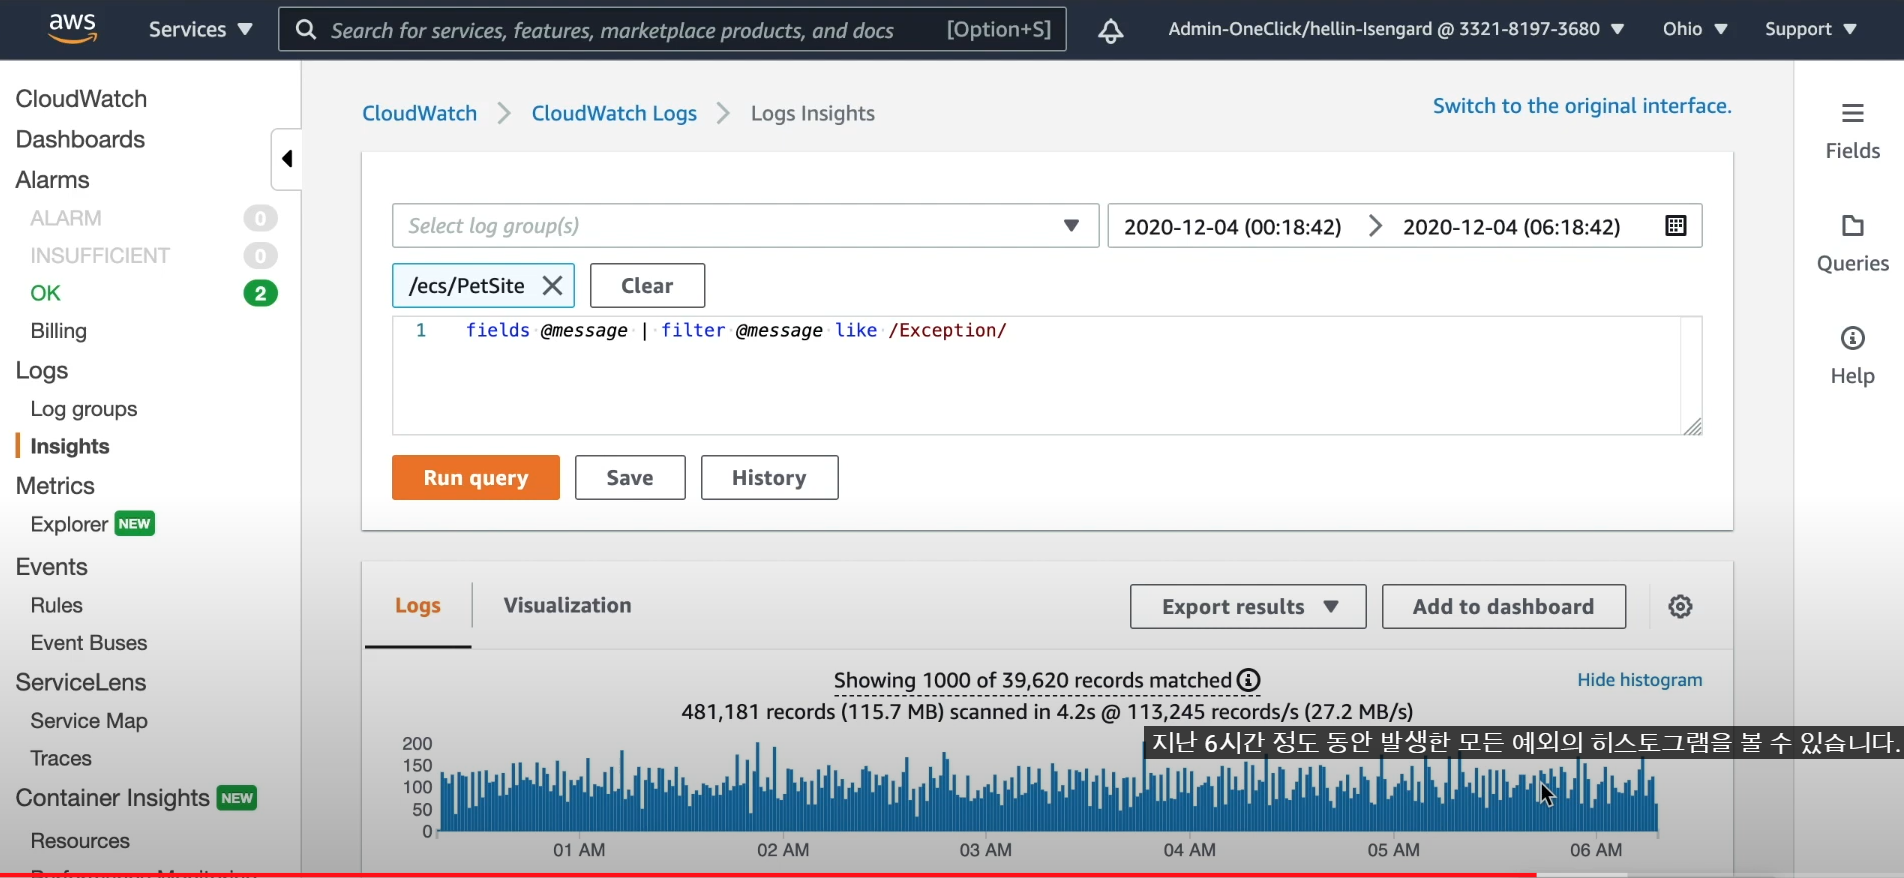Image resolution: width=1904 pixels, height=878 pixels.
Task: Open Events Rules
Action: 56,605
